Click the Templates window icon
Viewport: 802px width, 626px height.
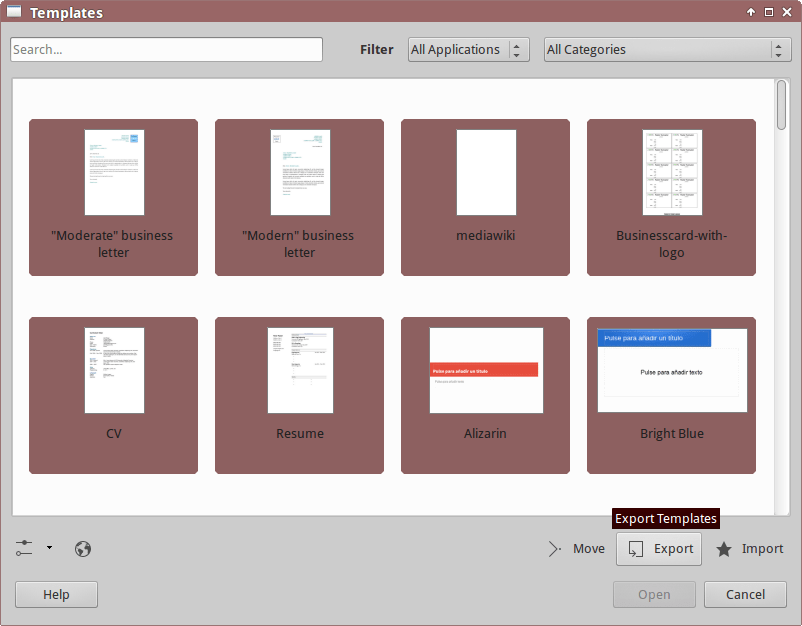13,12
